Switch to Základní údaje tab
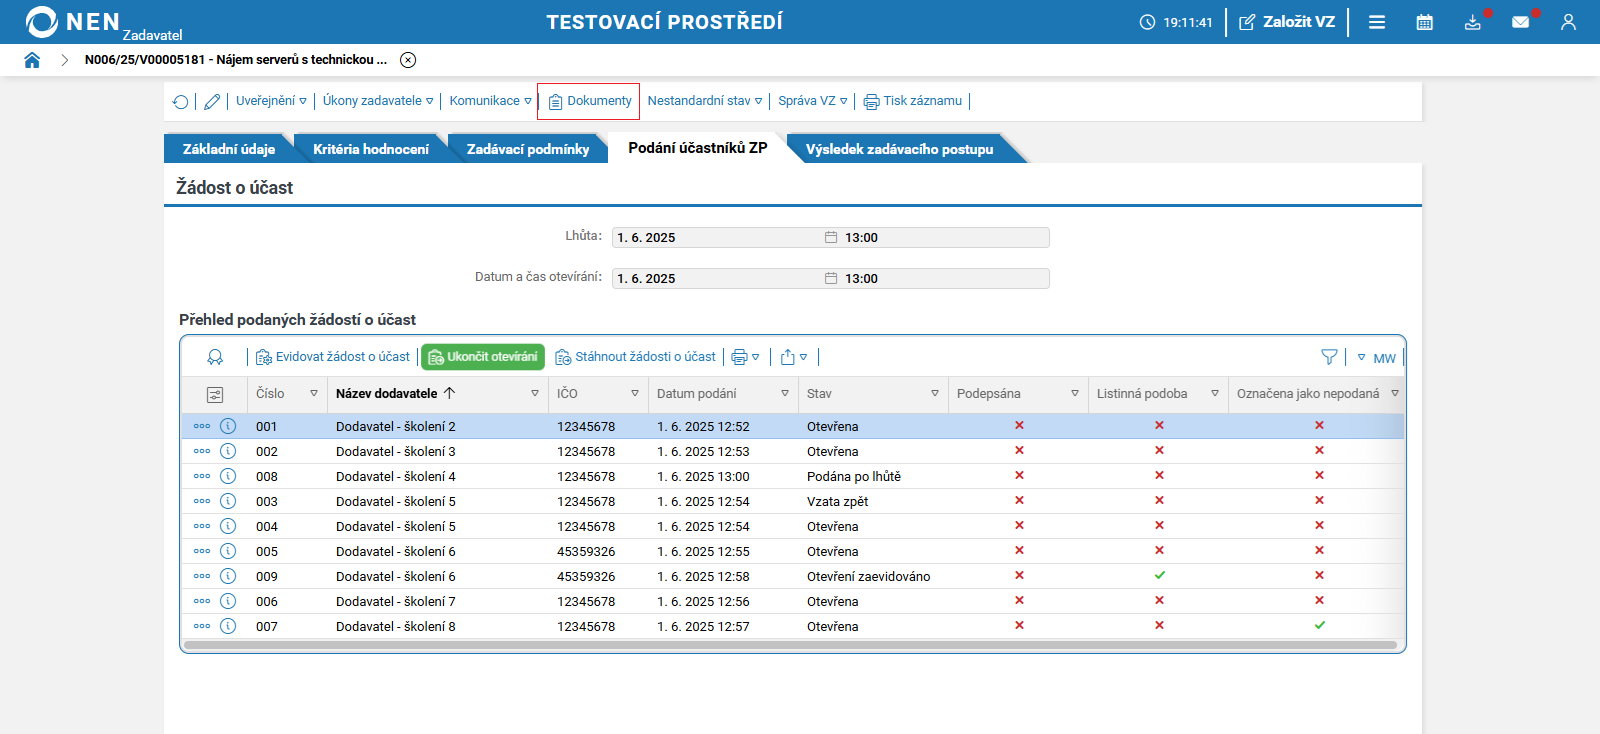 point(229,149)
